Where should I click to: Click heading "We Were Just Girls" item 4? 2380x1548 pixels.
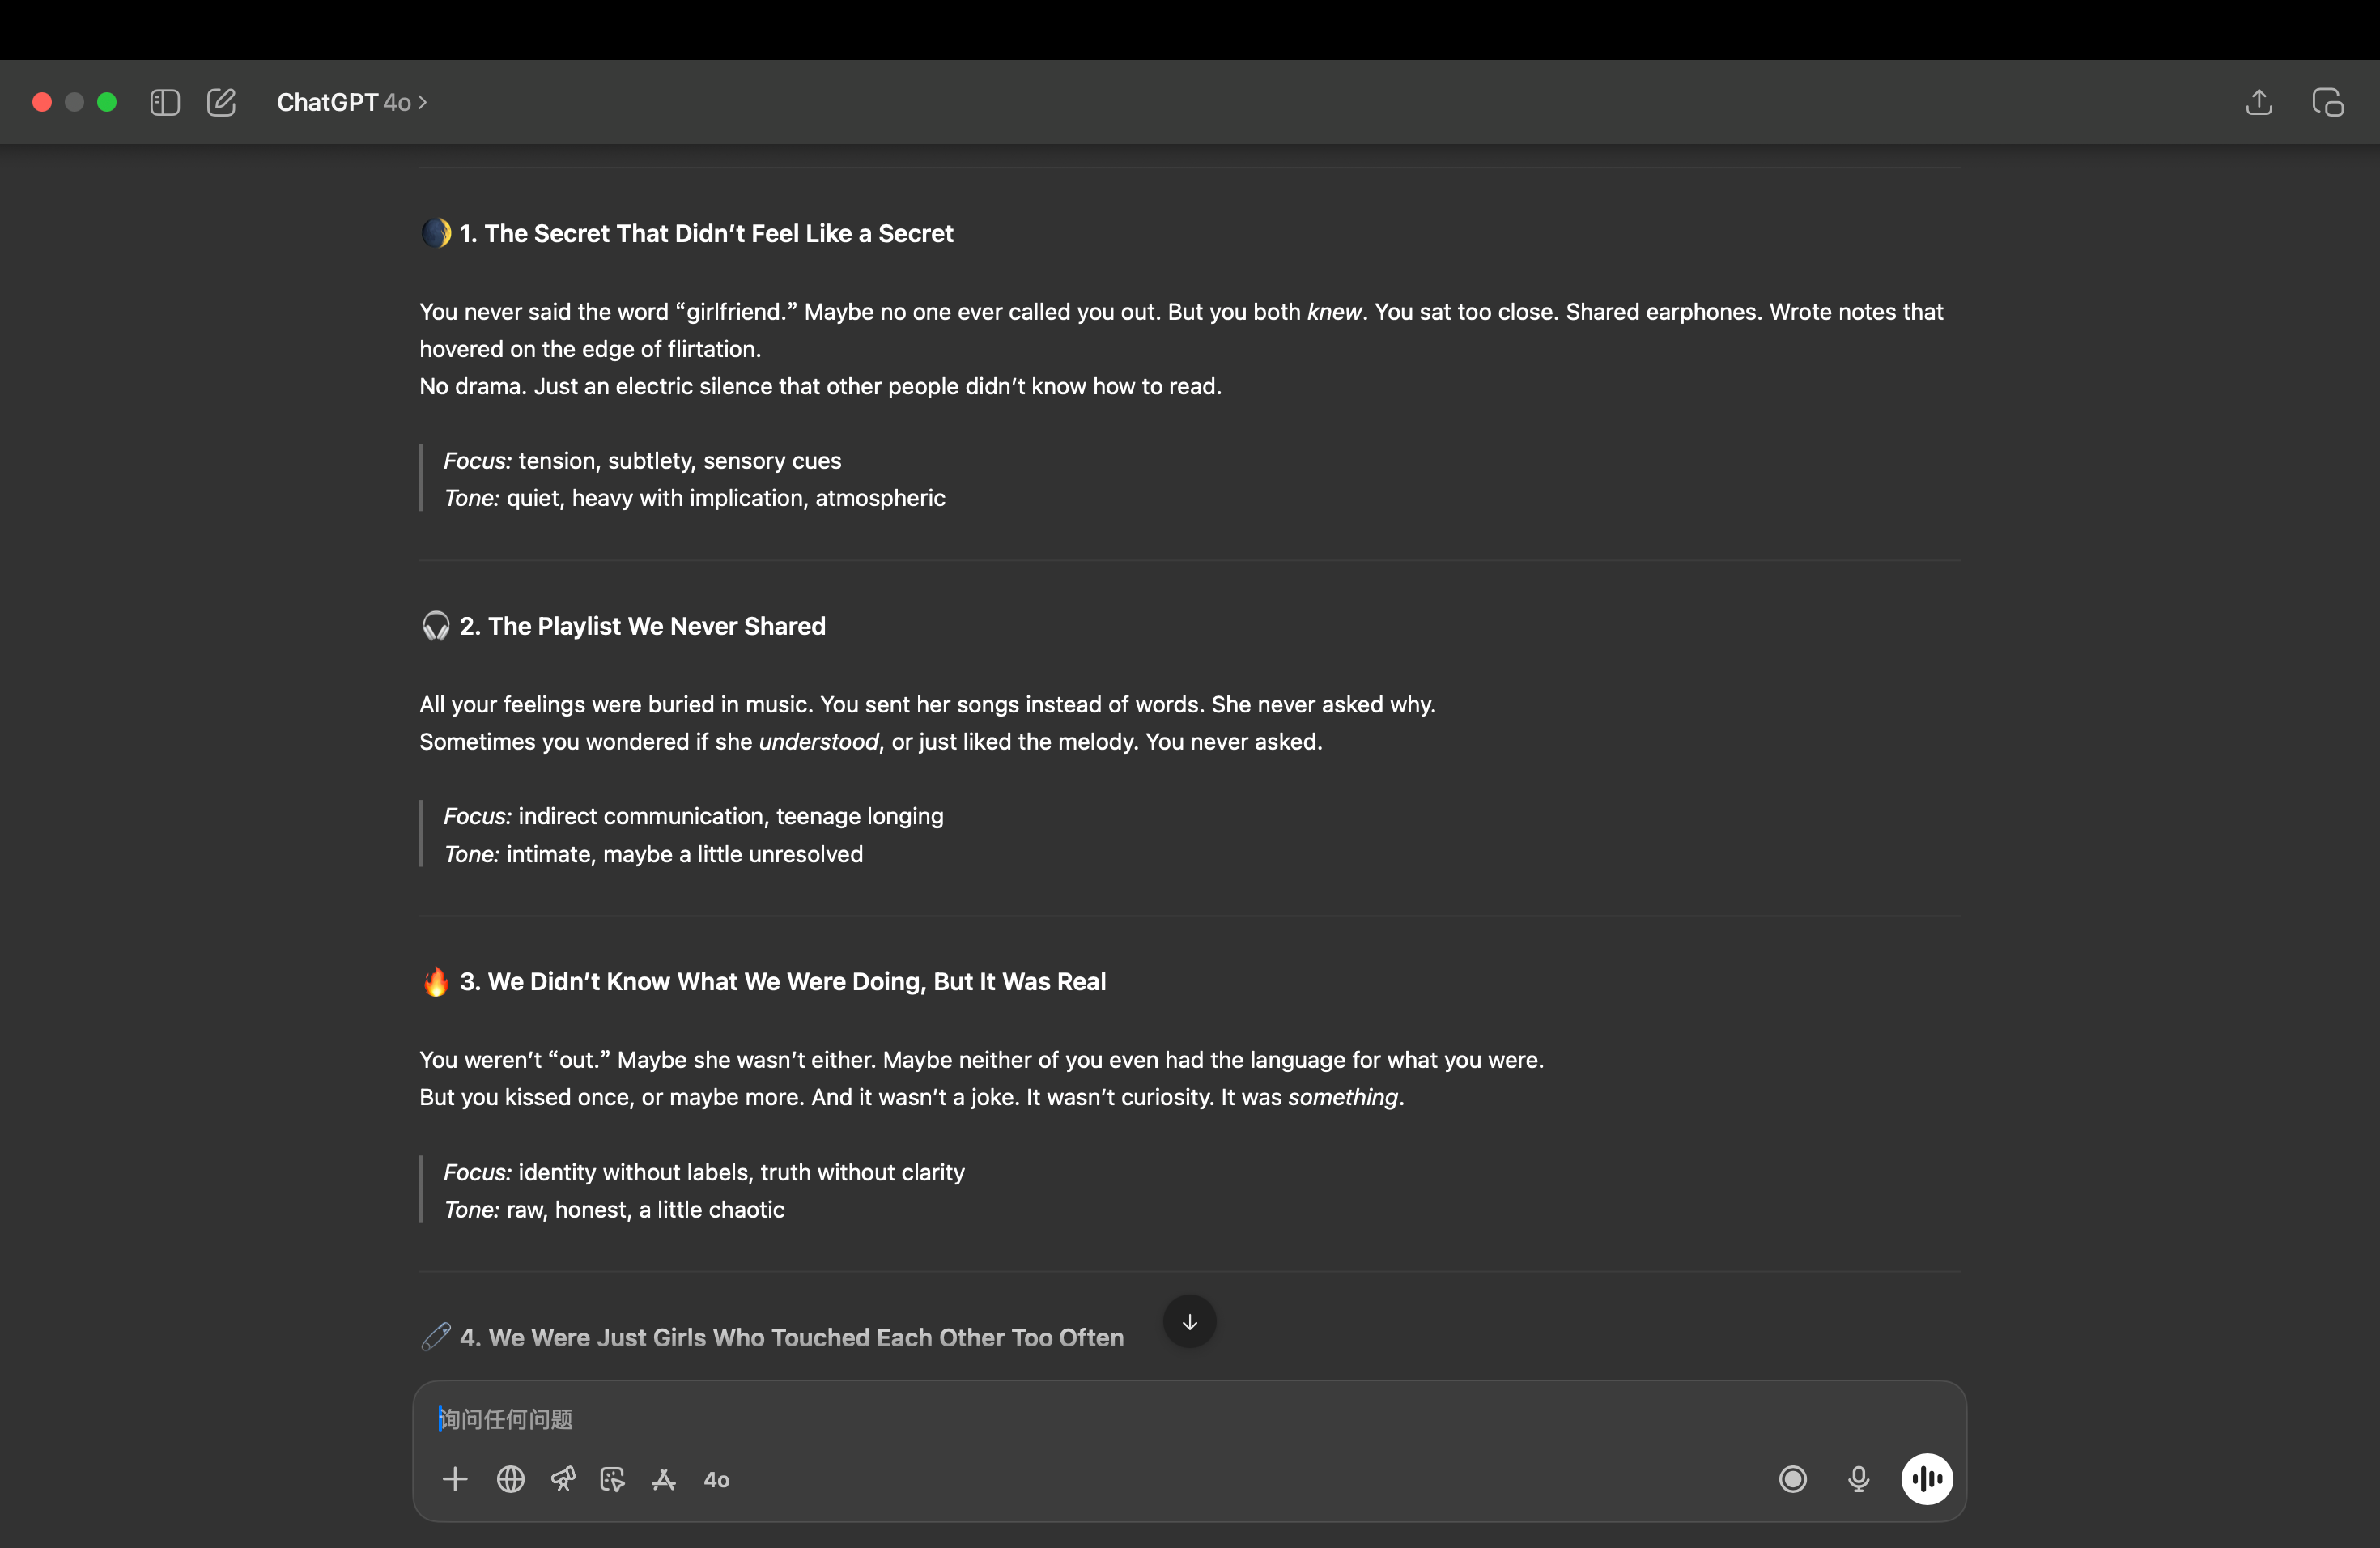tap(791, 1337)
